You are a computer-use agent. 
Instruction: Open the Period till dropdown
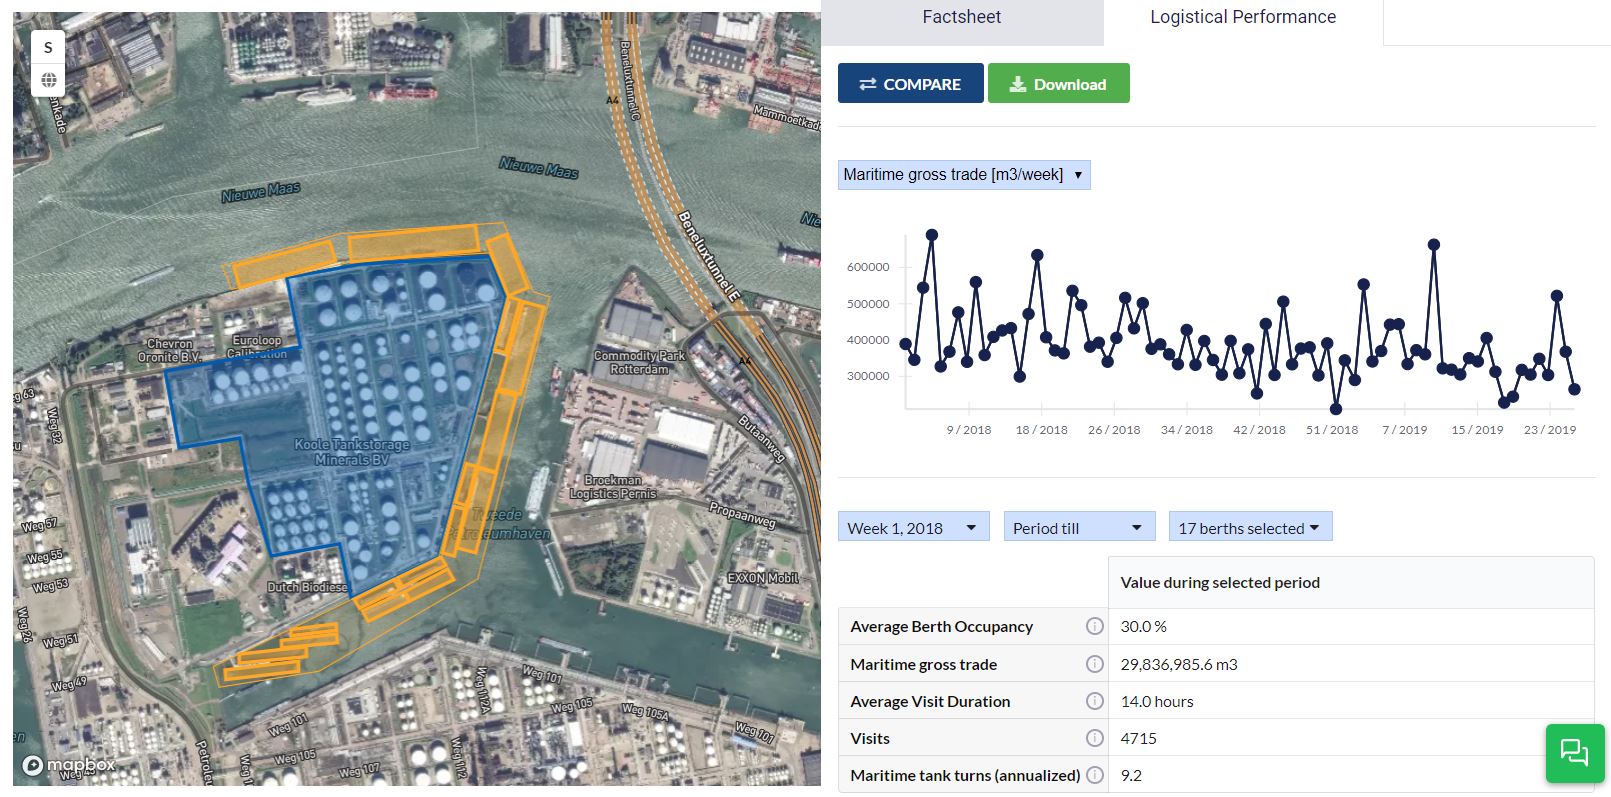[1078, 528]
